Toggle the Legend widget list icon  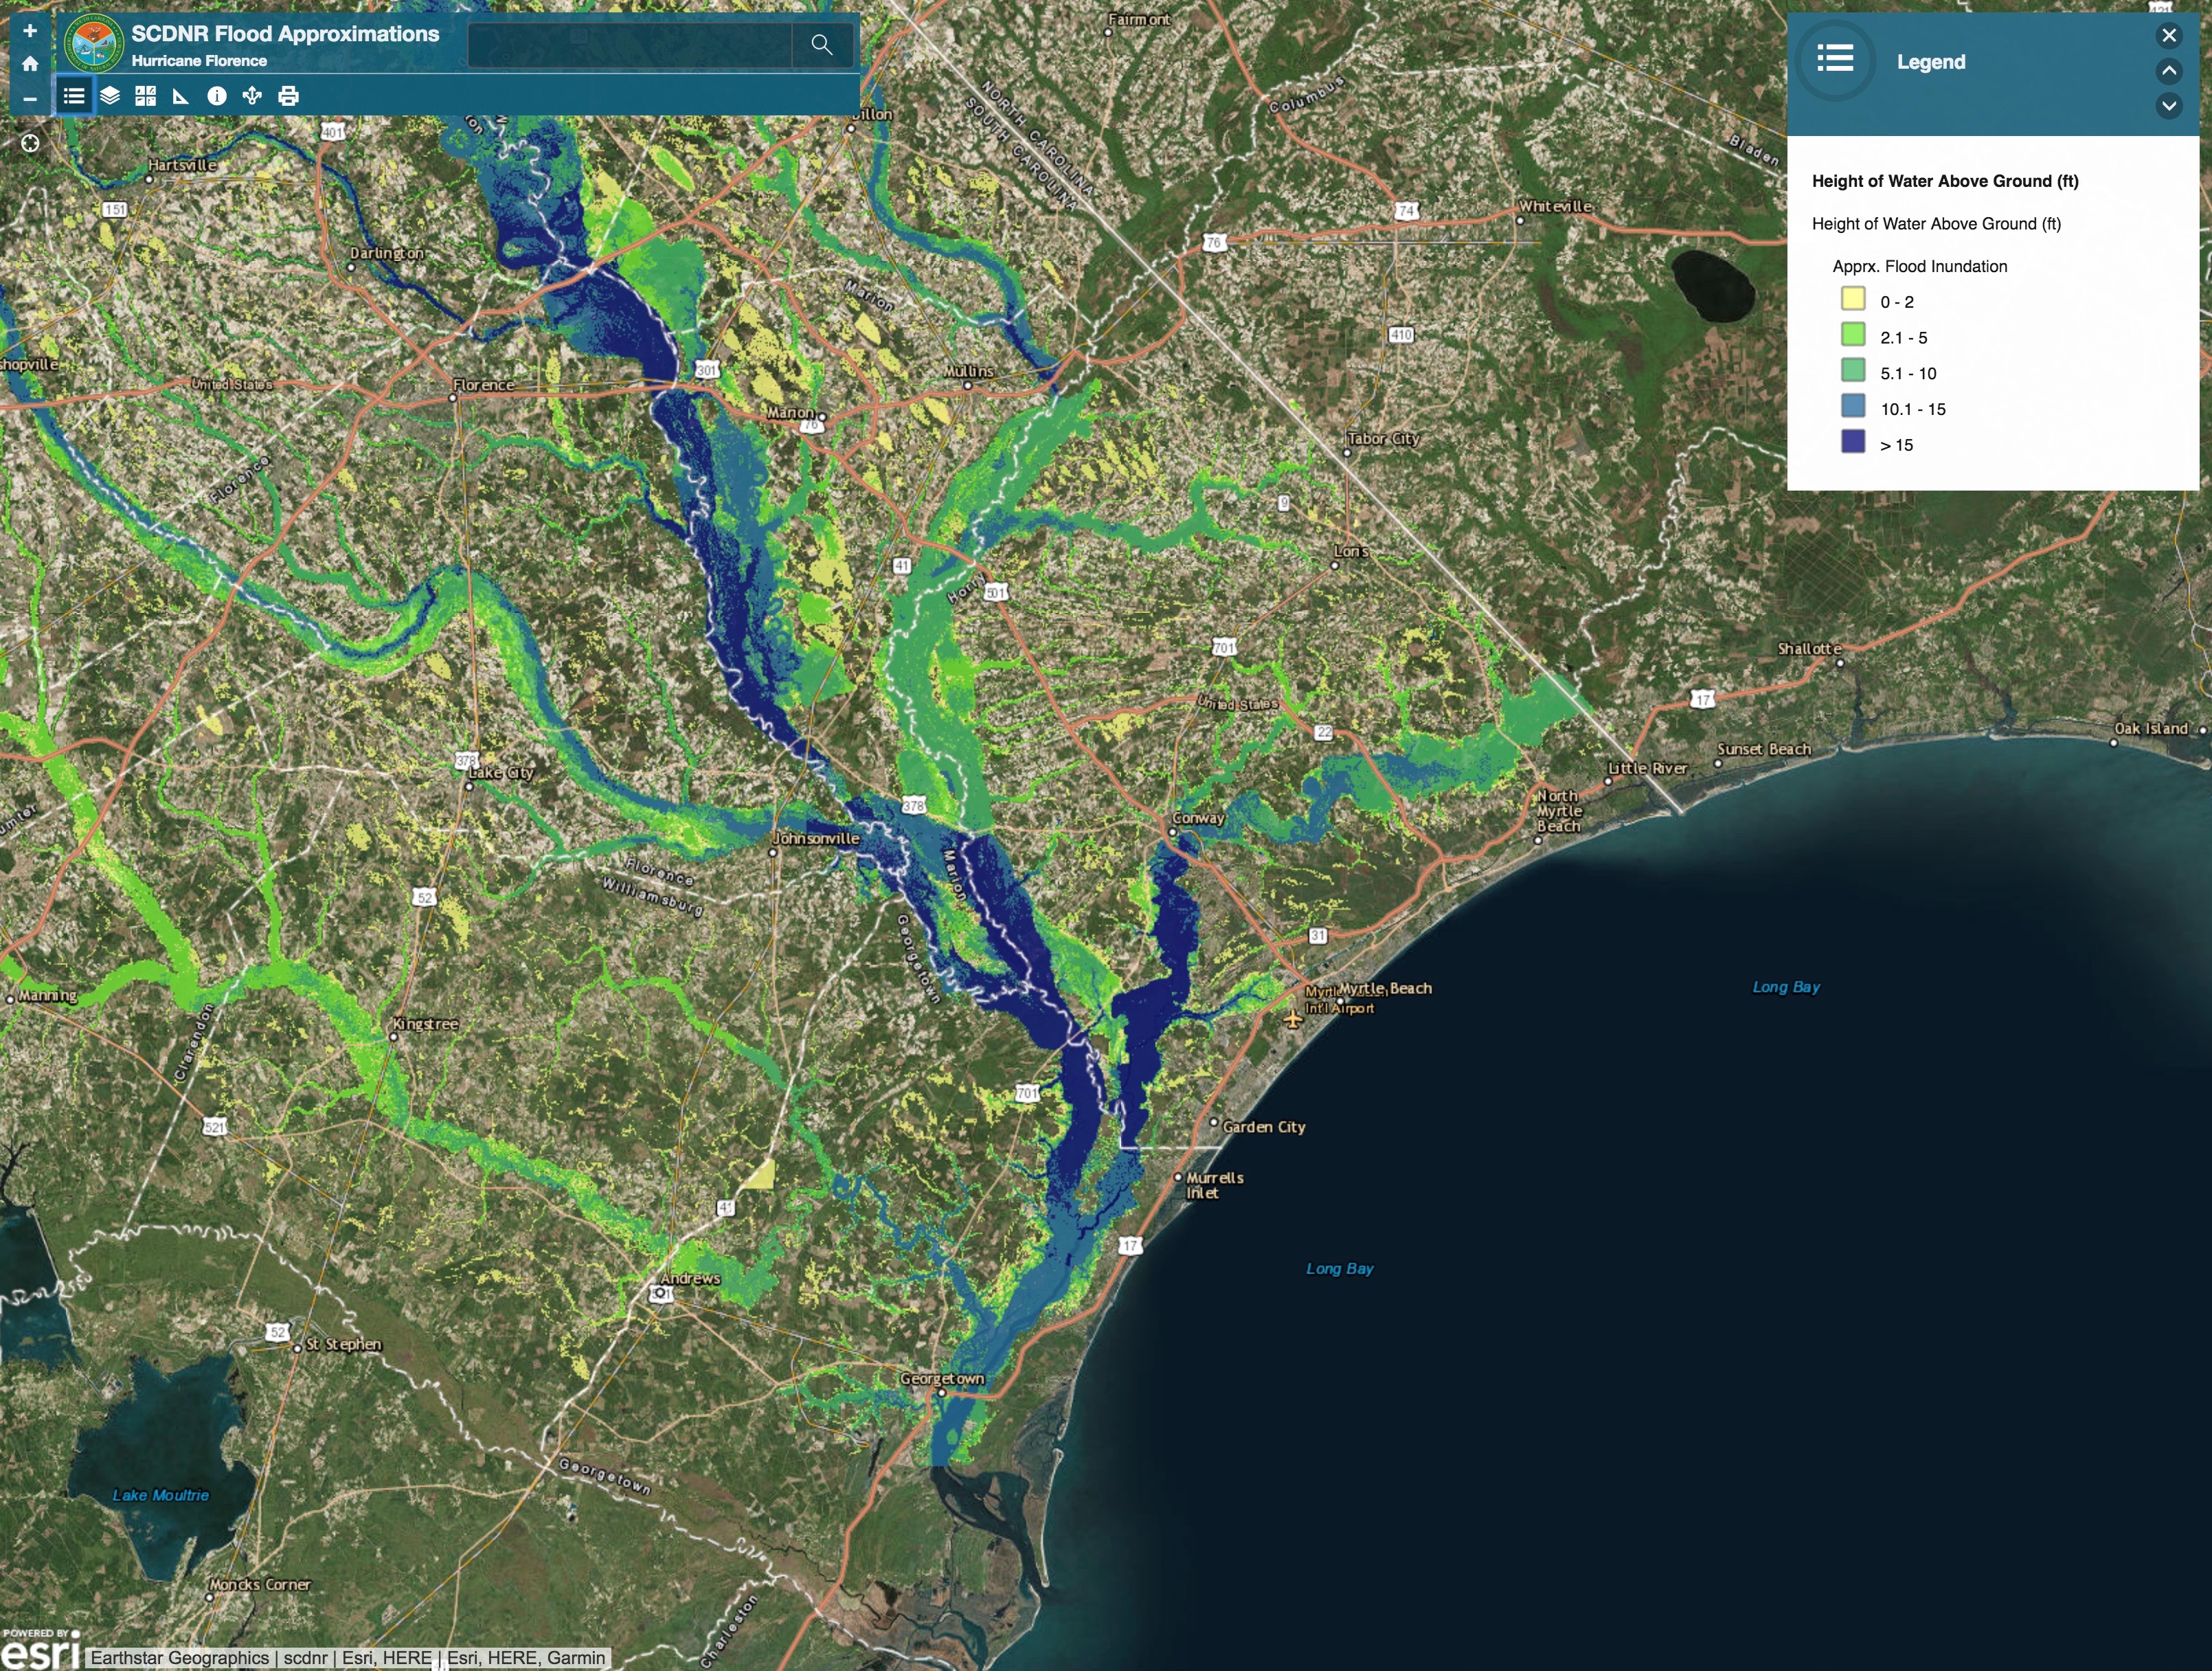(74, 96)
